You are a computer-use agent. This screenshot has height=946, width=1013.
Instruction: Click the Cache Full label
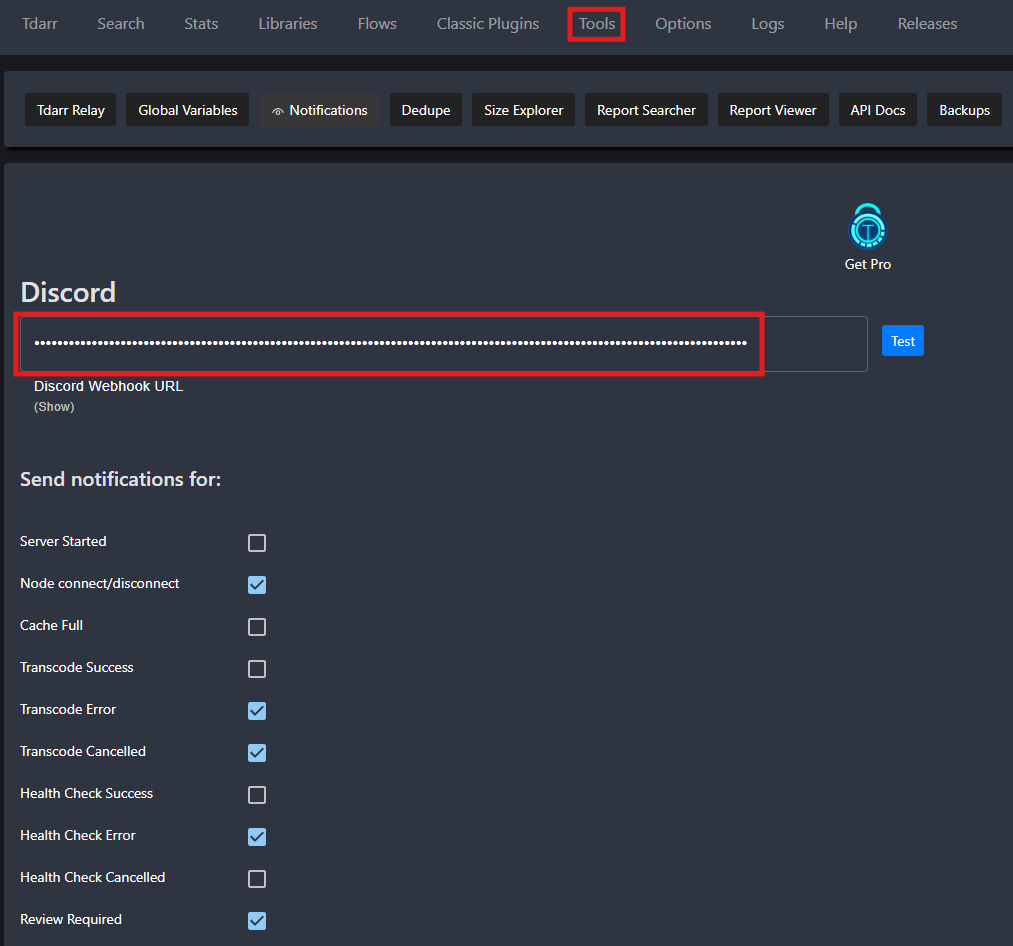tap(52, 625)
